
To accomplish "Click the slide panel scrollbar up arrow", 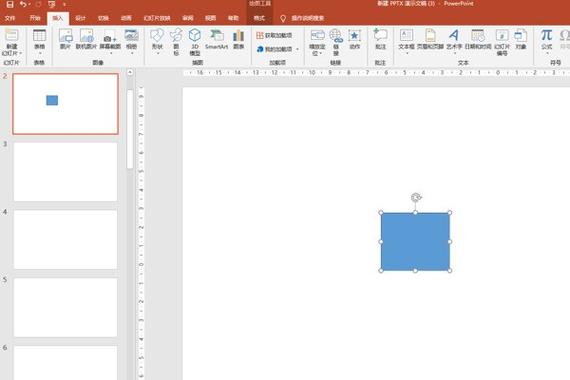I will click(x=130, y=72).
